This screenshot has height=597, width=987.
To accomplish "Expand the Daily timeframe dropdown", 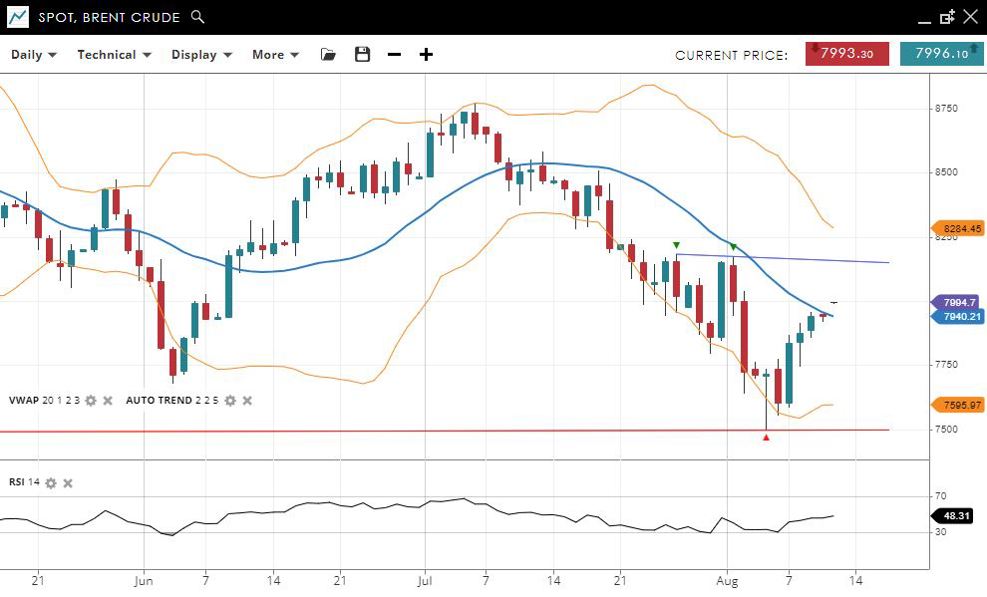I will tap(33, 55).
